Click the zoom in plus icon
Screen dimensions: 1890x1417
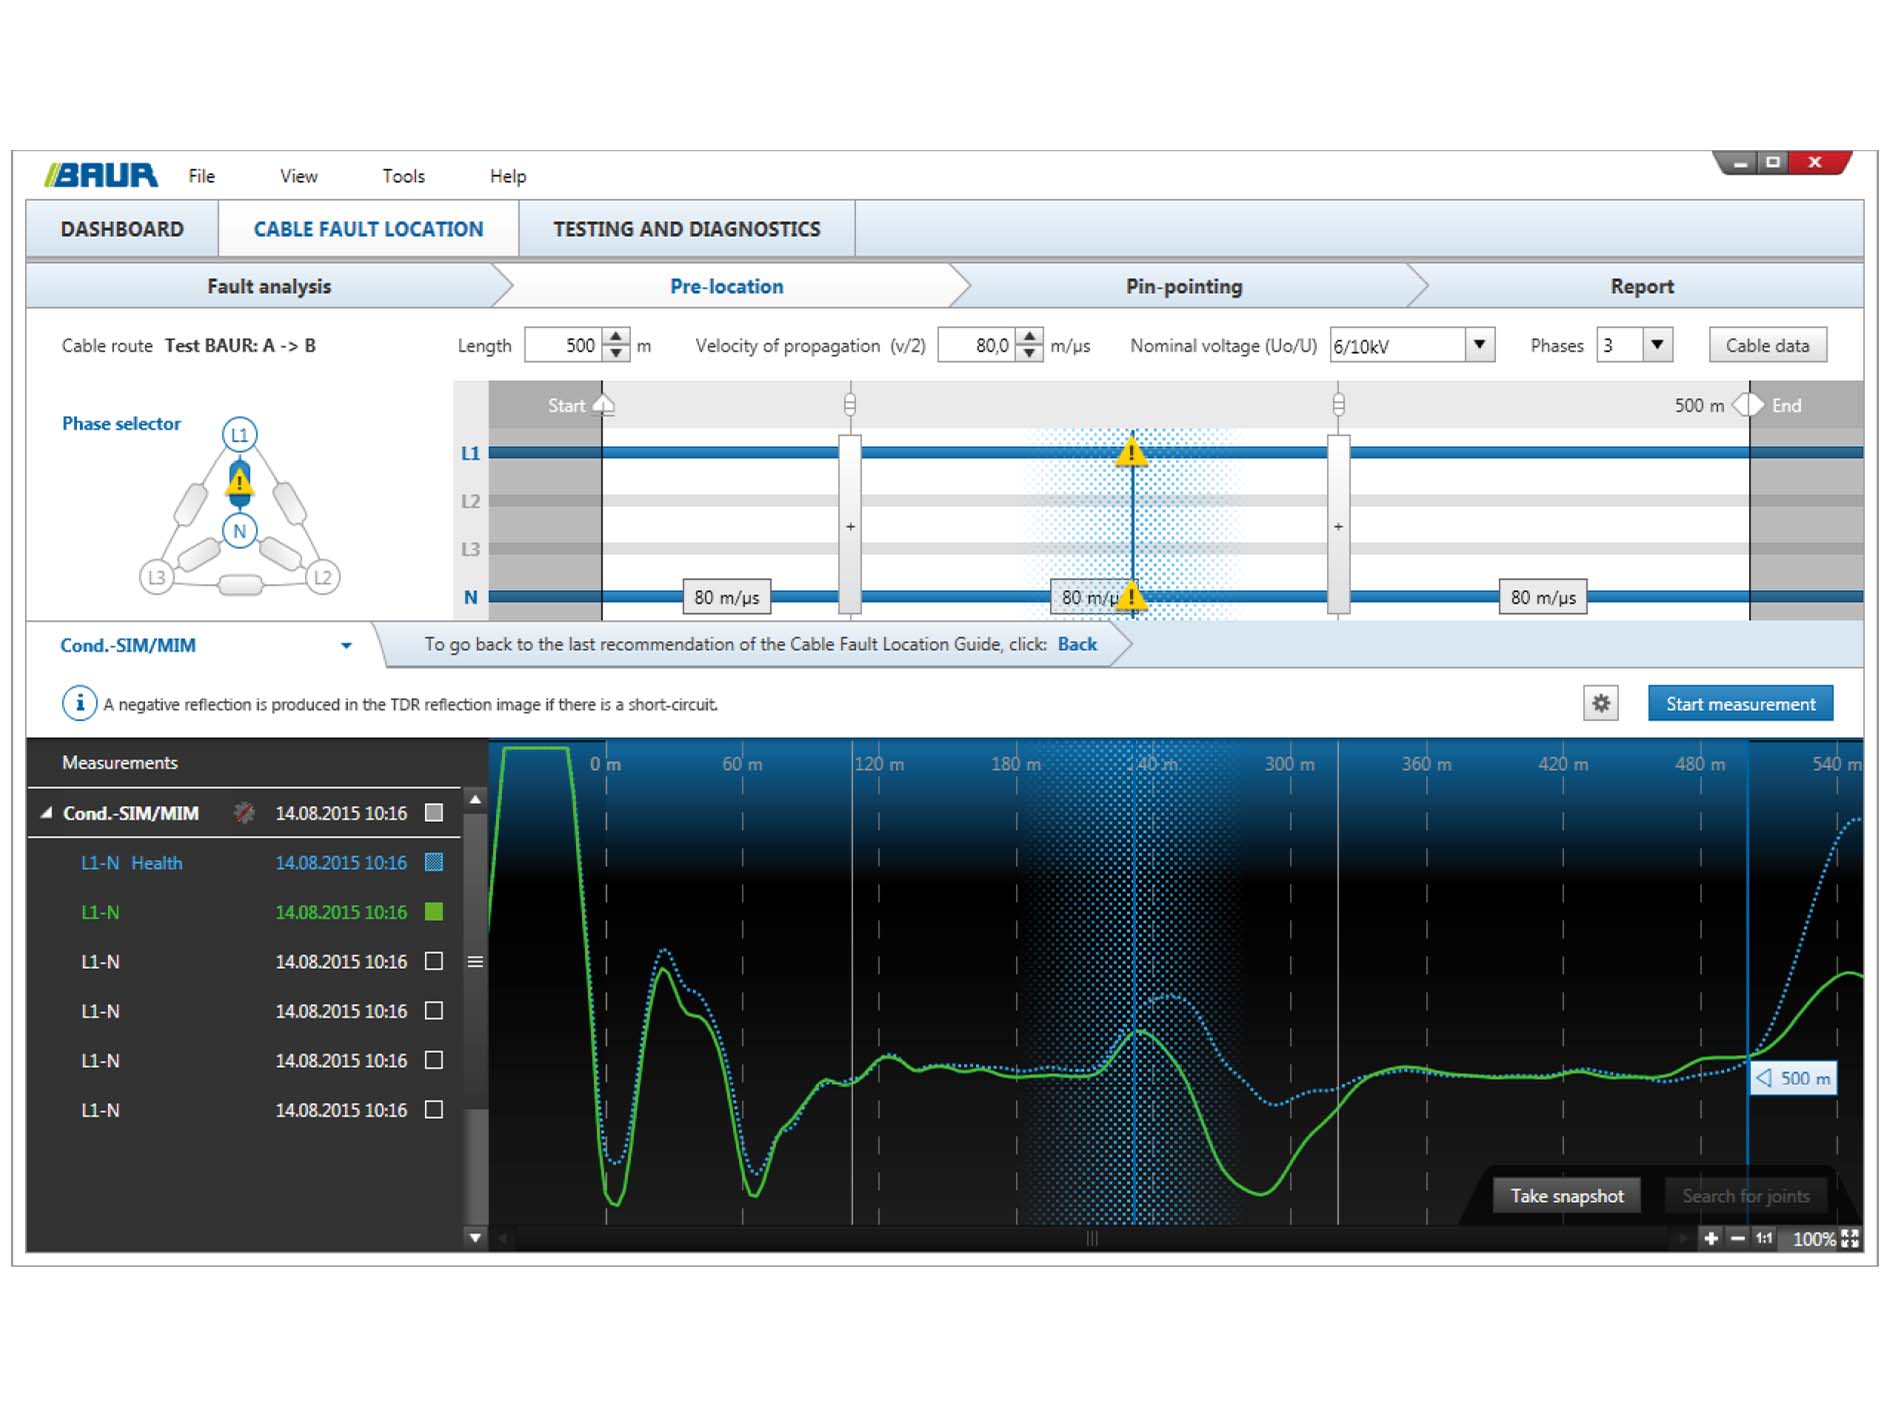pyautogui.click(x=1711, y=1239)
